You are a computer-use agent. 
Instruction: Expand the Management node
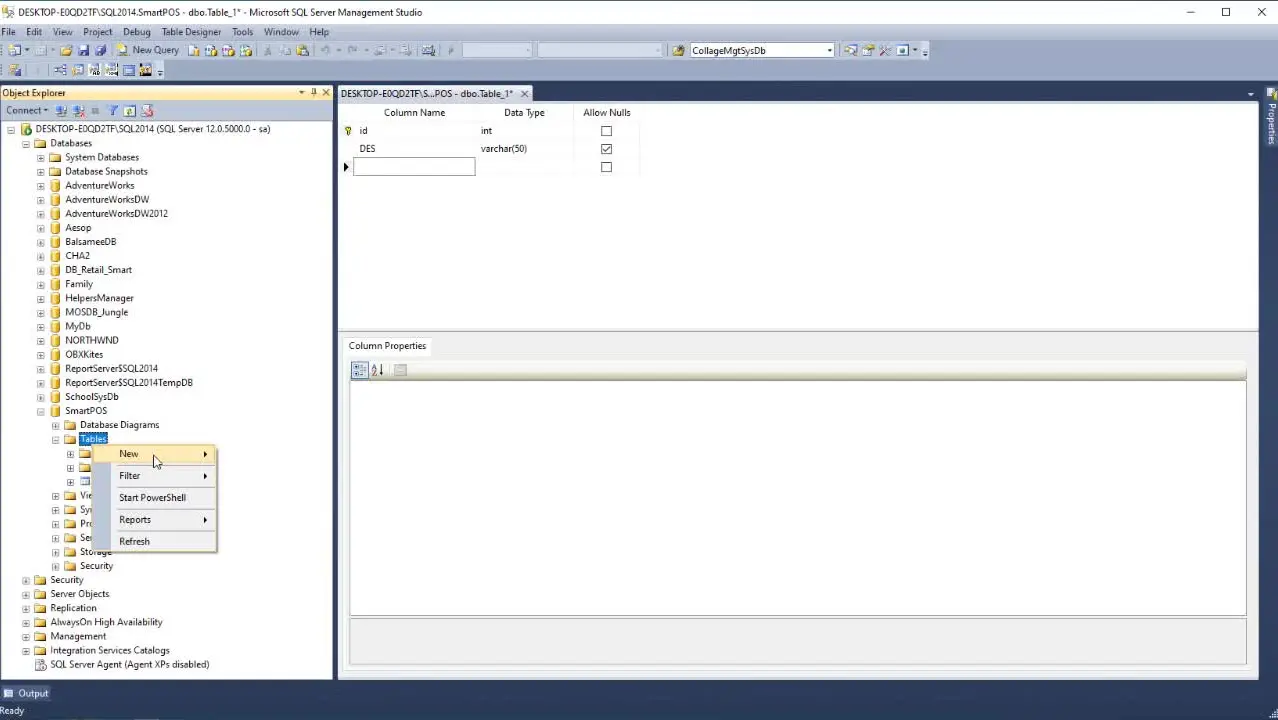click(x=27, y=637)
